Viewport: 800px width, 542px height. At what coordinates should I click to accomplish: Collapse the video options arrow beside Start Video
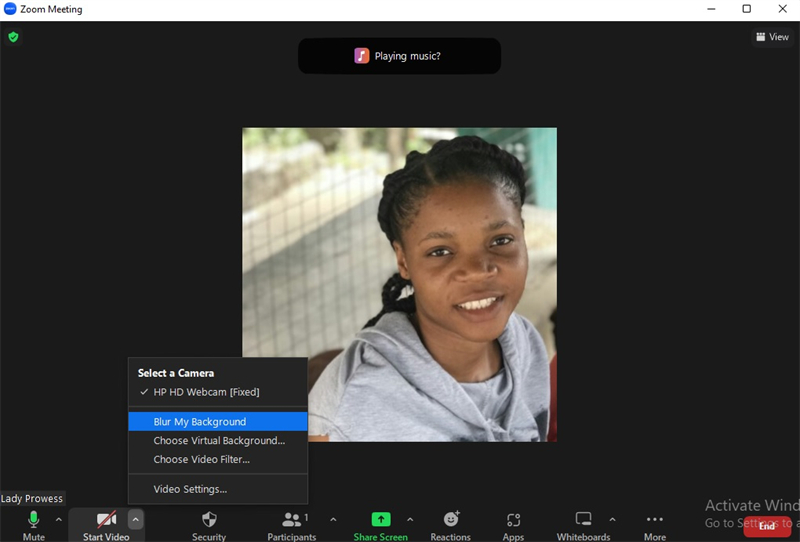pos(135,519)
